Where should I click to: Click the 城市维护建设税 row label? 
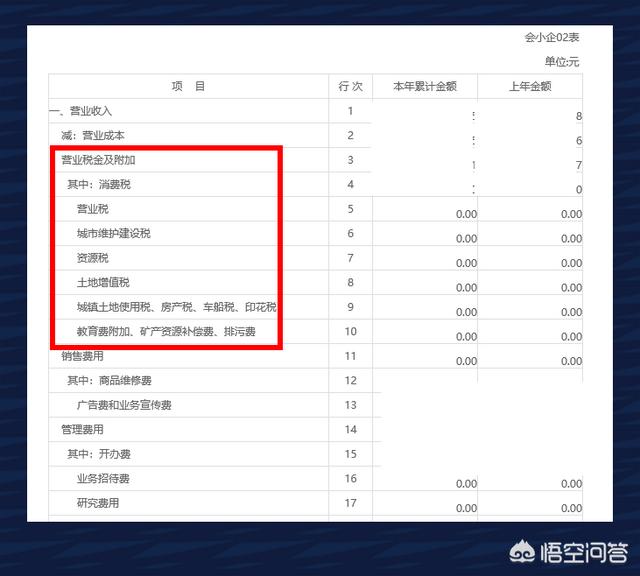tap(114, 234)
